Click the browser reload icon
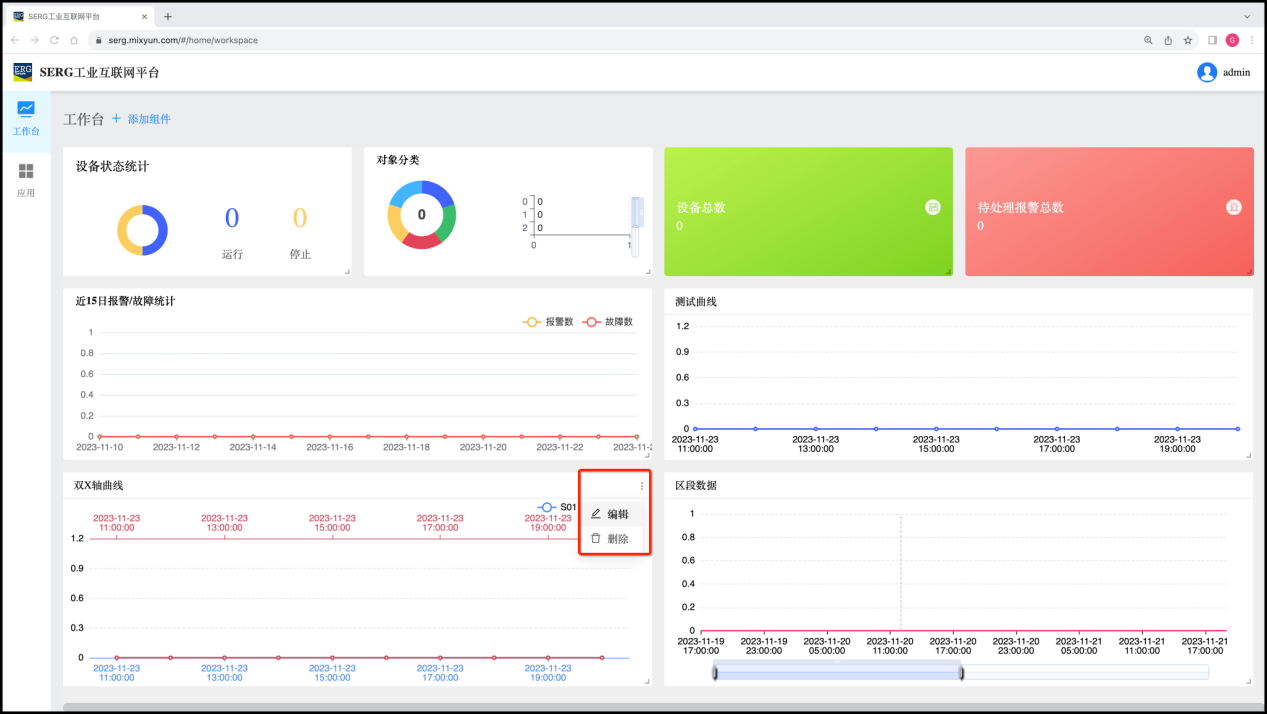 pos(55,40)
